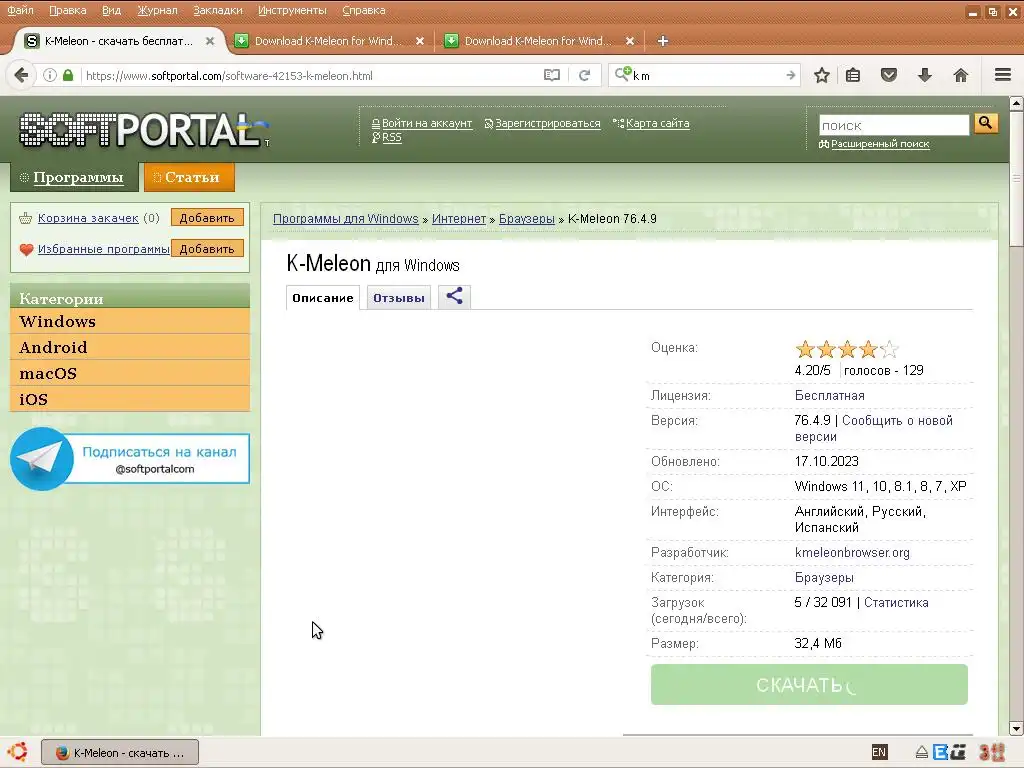
Task: Close the second Download K-Meleon tab
Action: [420, 40]
